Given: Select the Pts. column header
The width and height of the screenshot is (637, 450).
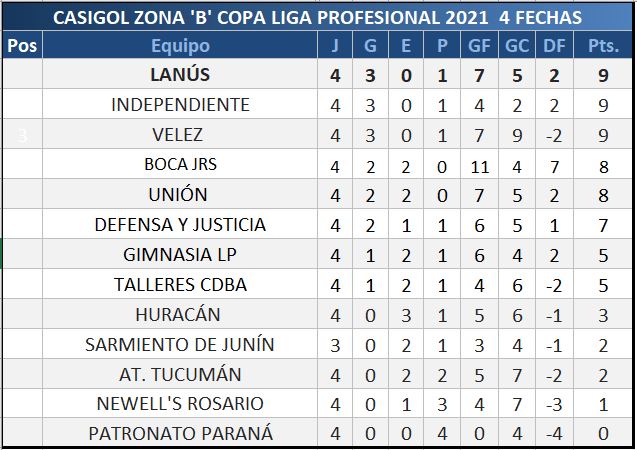Looking at the screenshot, I should [x=603, y=46].
